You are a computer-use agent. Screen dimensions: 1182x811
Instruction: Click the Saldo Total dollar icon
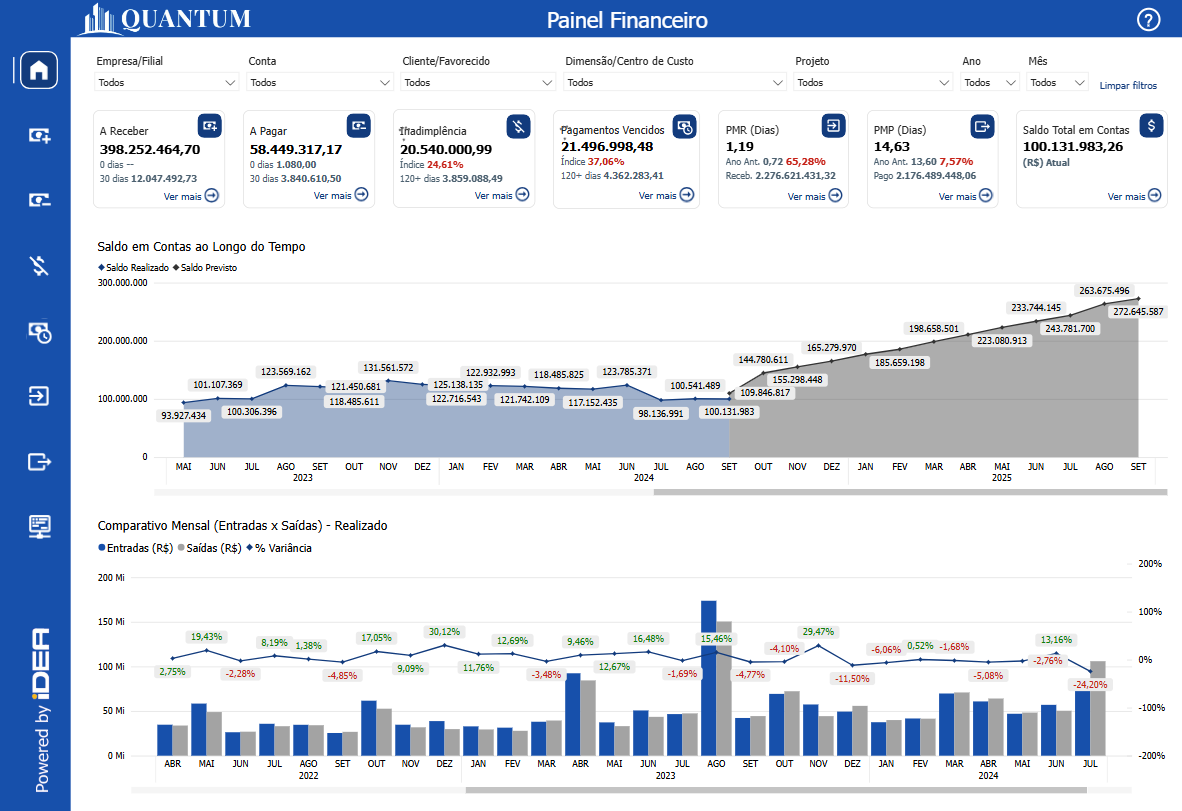[1152, 126]
